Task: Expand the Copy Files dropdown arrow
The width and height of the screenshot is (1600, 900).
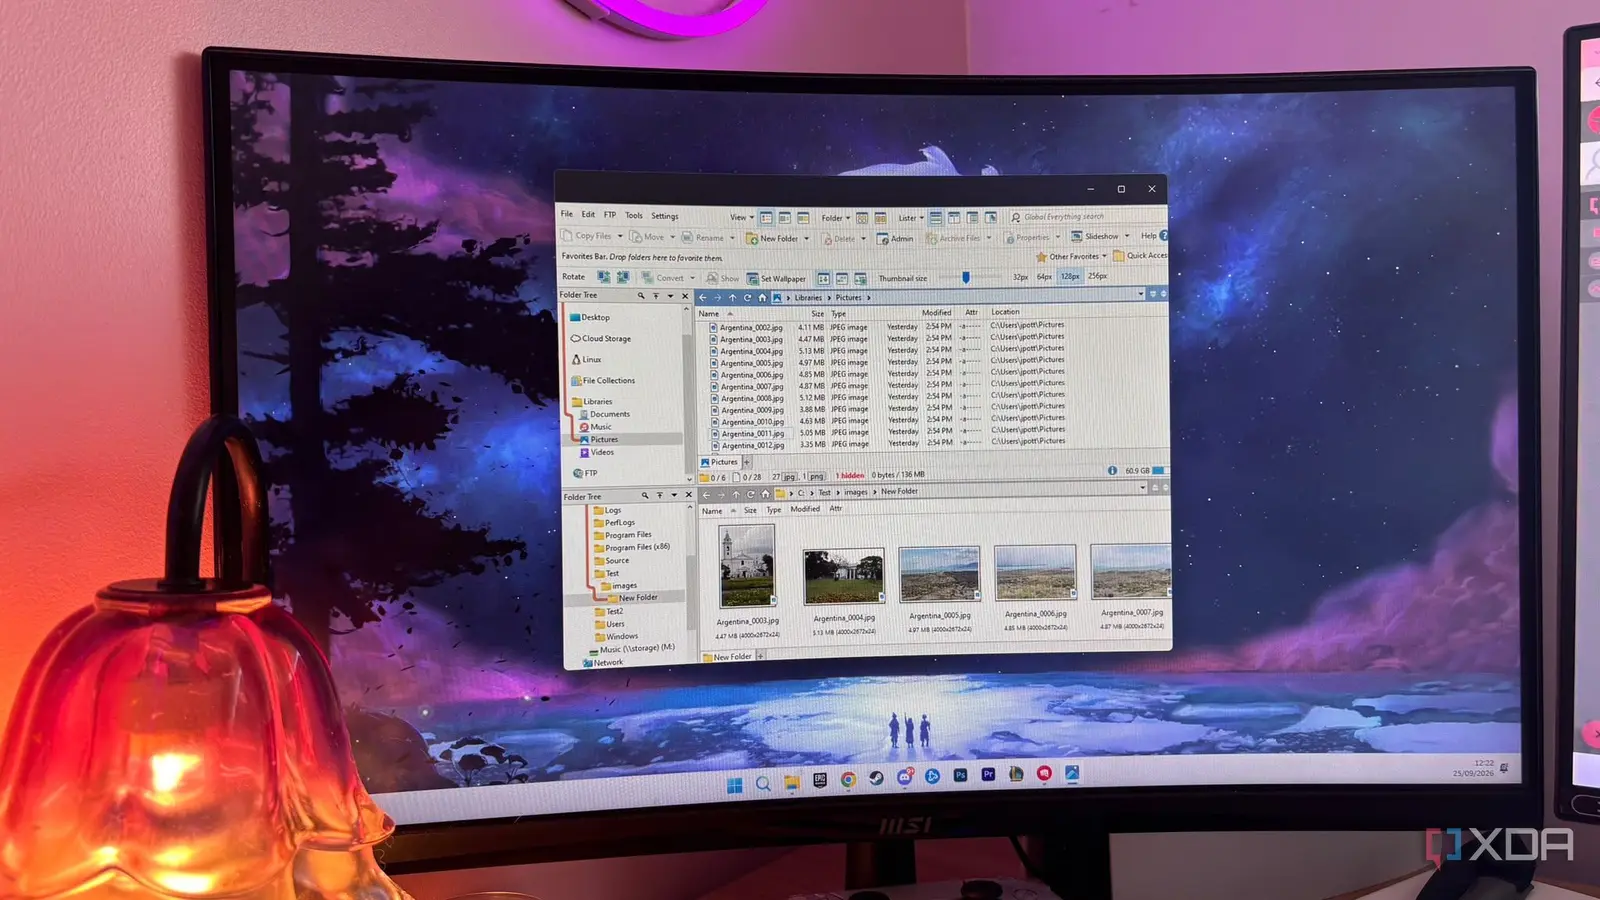Action: pyautogui.click(x=620, y=237)
